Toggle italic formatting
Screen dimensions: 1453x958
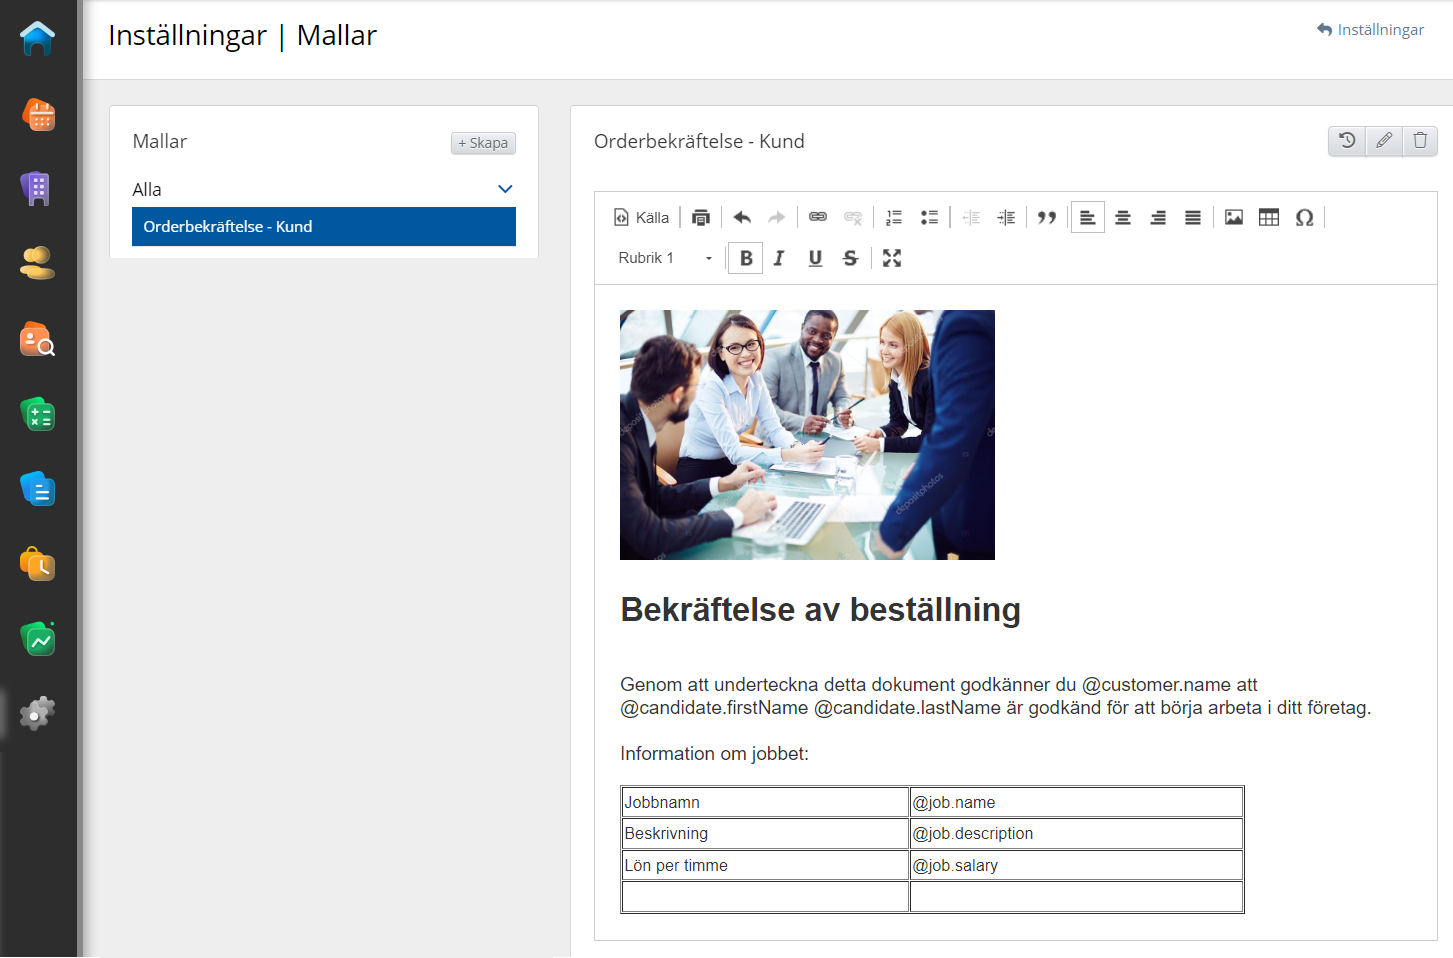click(779, 258)
